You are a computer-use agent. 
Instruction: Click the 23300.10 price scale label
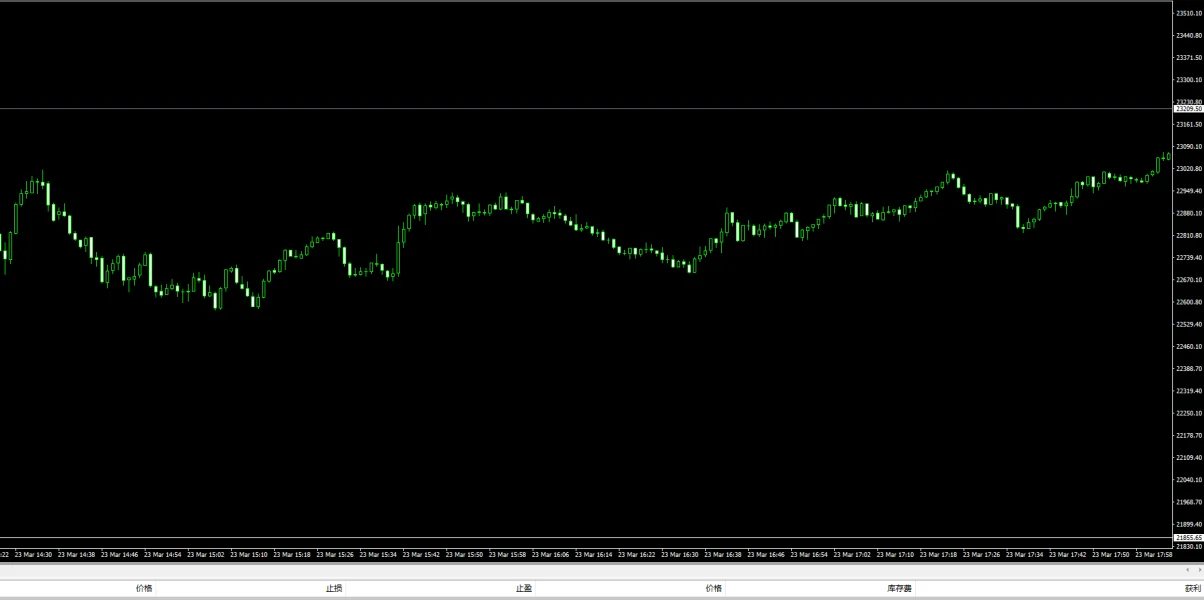pos(1189,79)
